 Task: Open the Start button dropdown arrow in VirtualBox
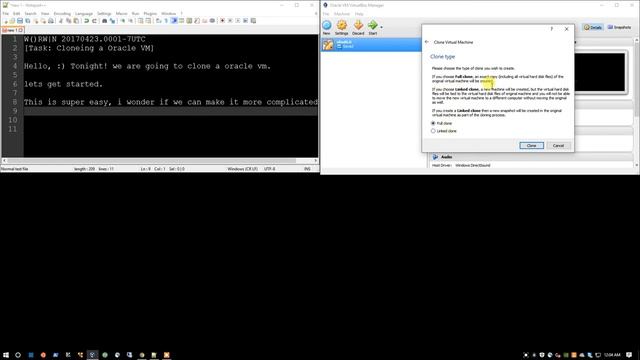pyautogui.click(x=381, y=27)
